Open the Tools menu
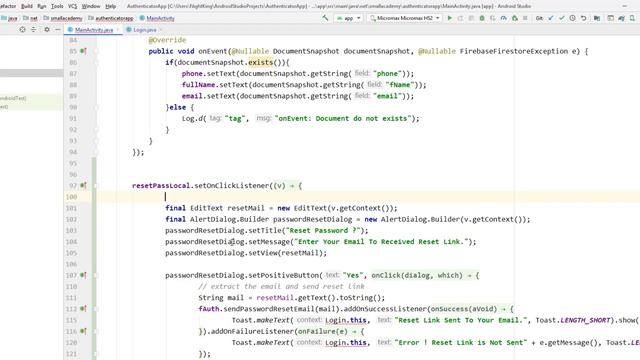Image resolution: width=640 pixels, height=360 pixels. click(x=57, y=6)
